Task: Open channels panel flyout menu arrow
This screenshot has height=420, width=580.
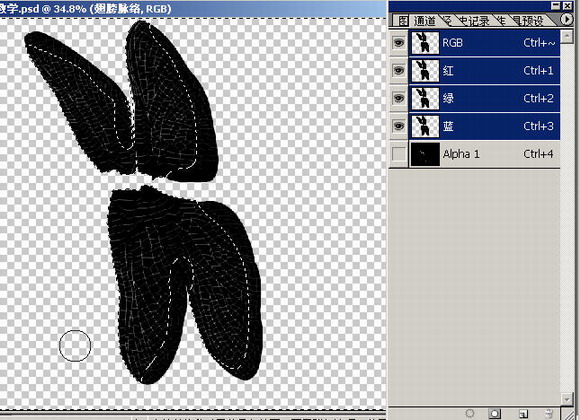Action: pyautogui.click(x=566, y=19)
